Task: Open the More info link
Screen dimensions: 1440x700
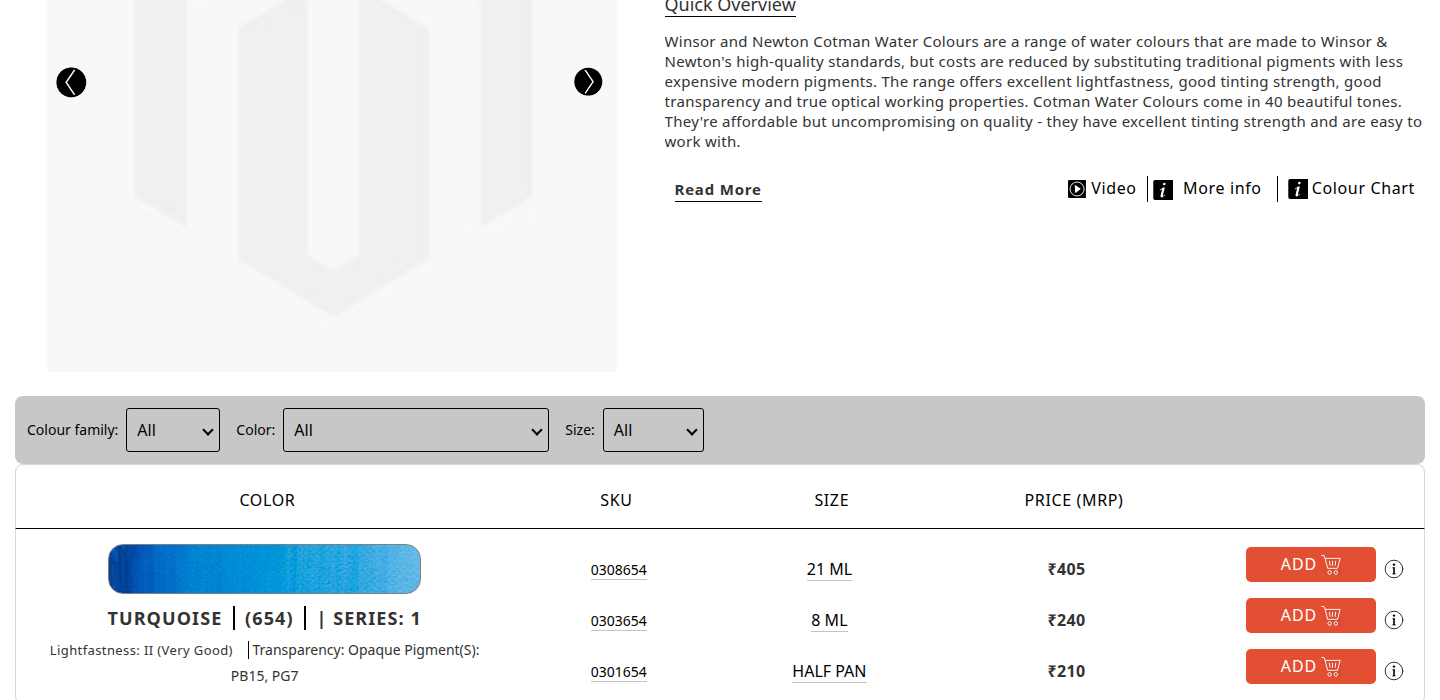Action: click(x=1208, y=189)
